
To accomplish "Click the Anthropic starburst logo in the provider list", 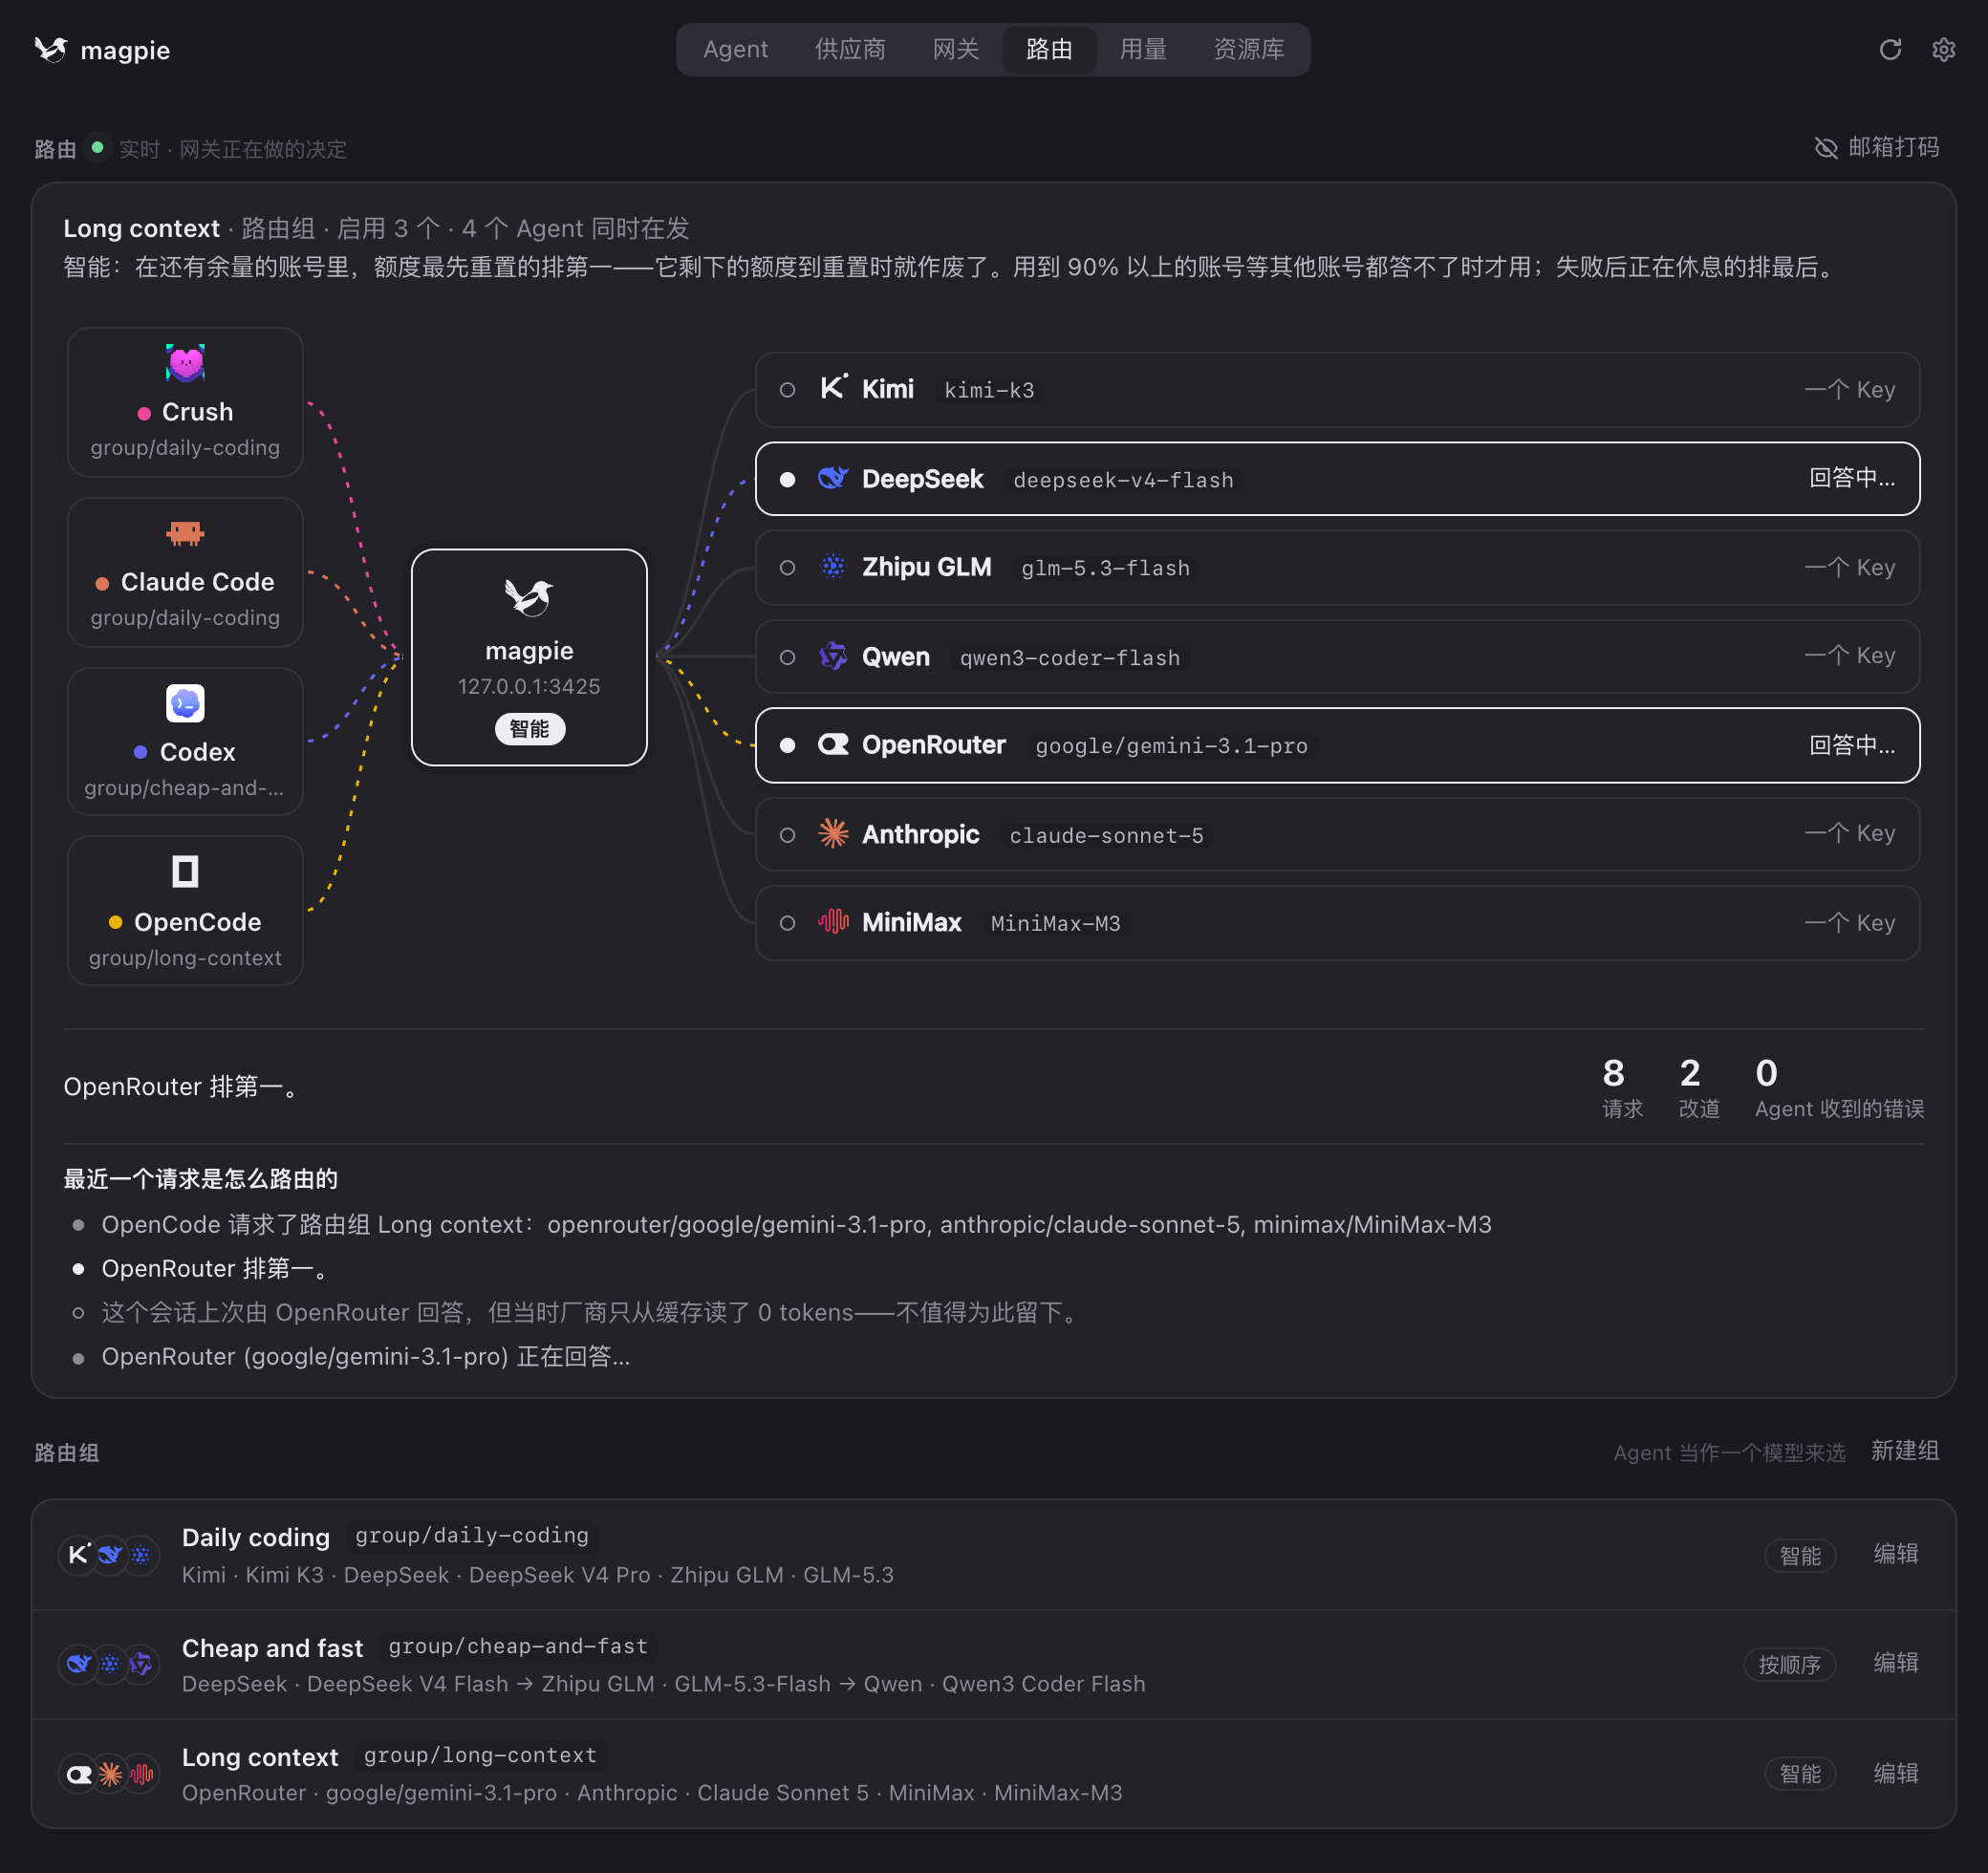I will tap(834, 834).
